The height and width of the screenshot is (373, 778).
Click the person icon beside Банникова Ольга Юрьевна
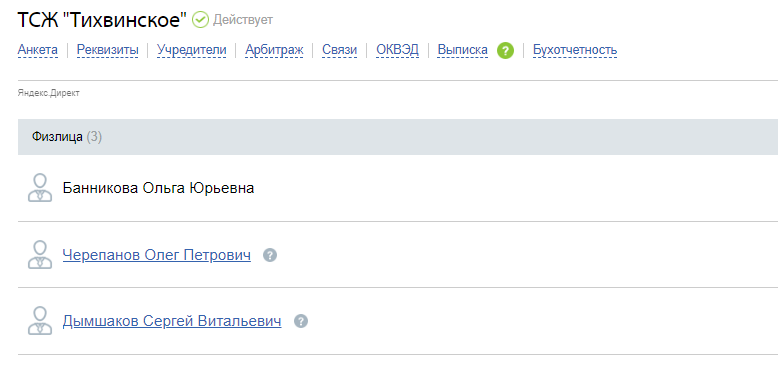[40, 187]
